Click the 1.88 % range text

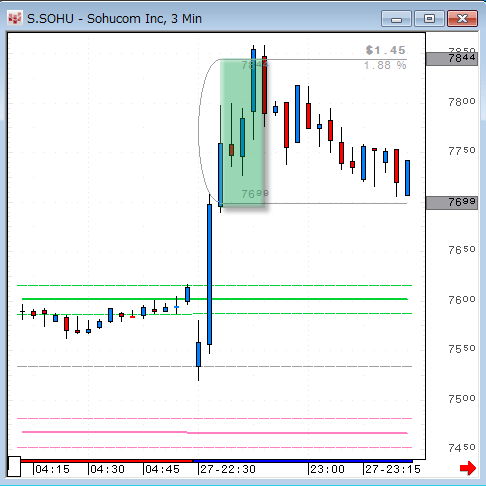[385, 65]
